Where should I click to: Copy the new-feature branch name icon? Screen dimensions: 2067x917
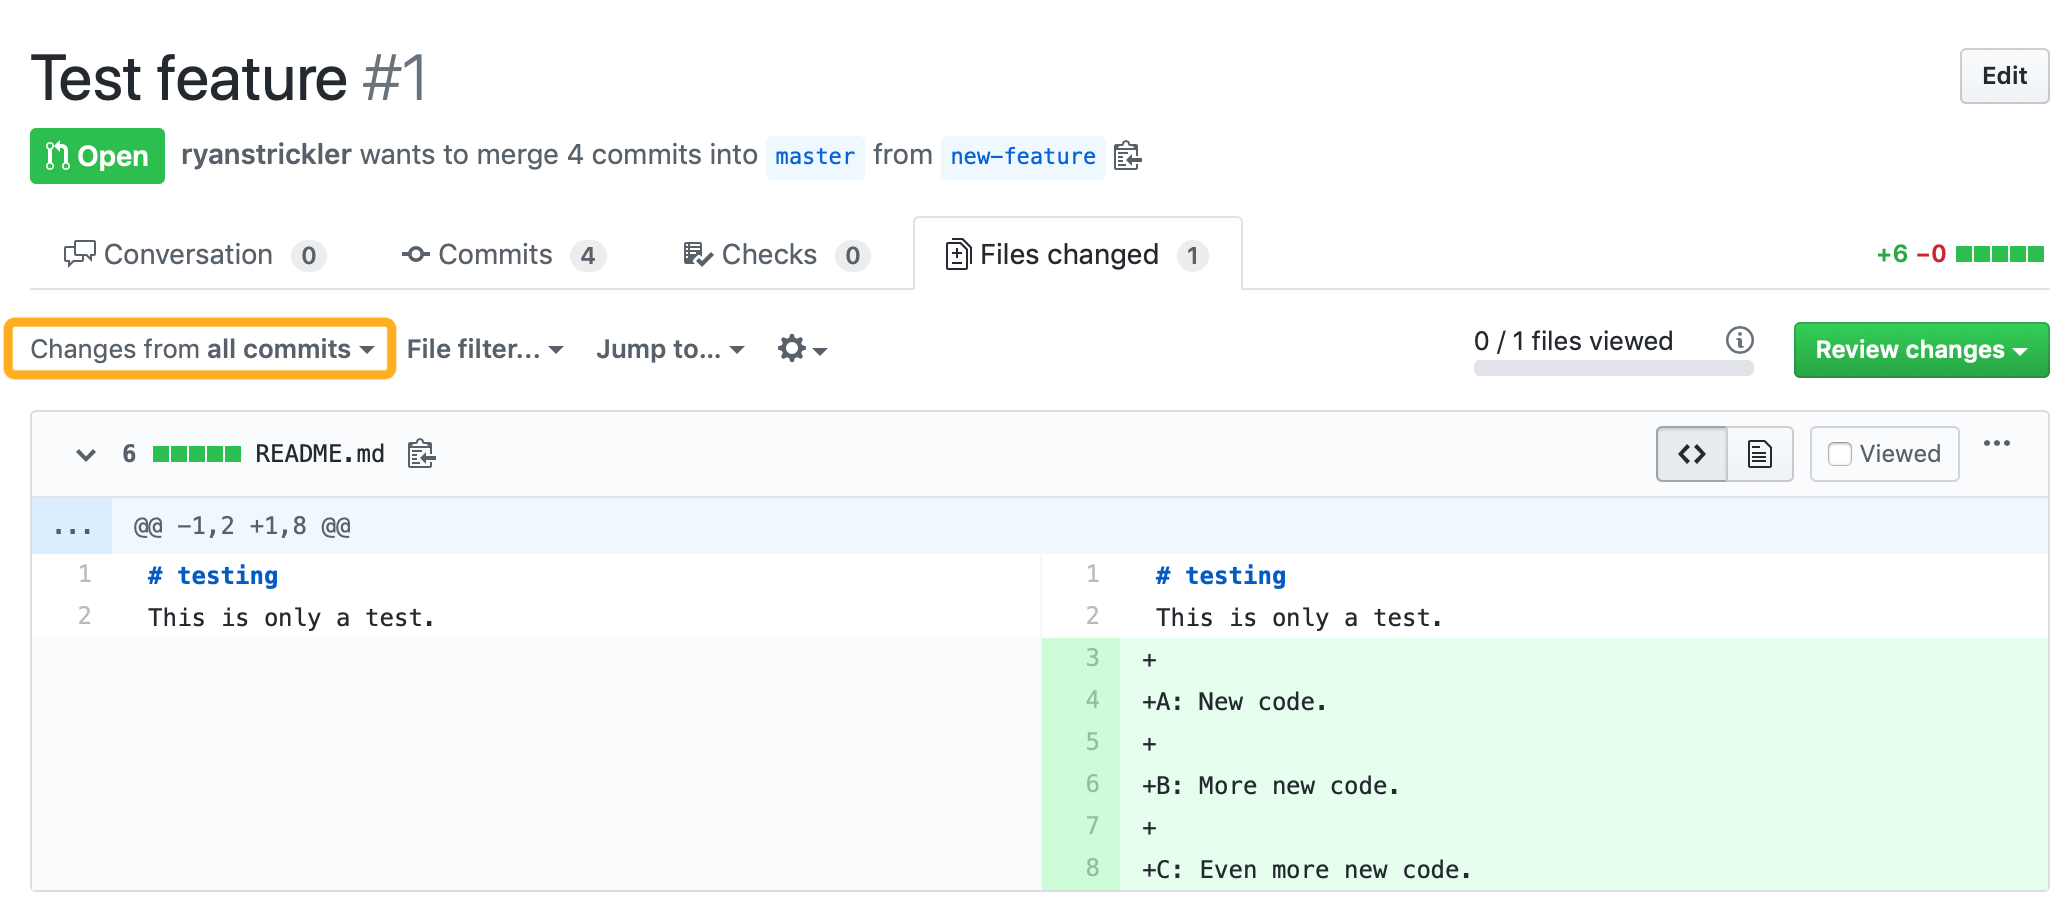tap(1127, 156)
